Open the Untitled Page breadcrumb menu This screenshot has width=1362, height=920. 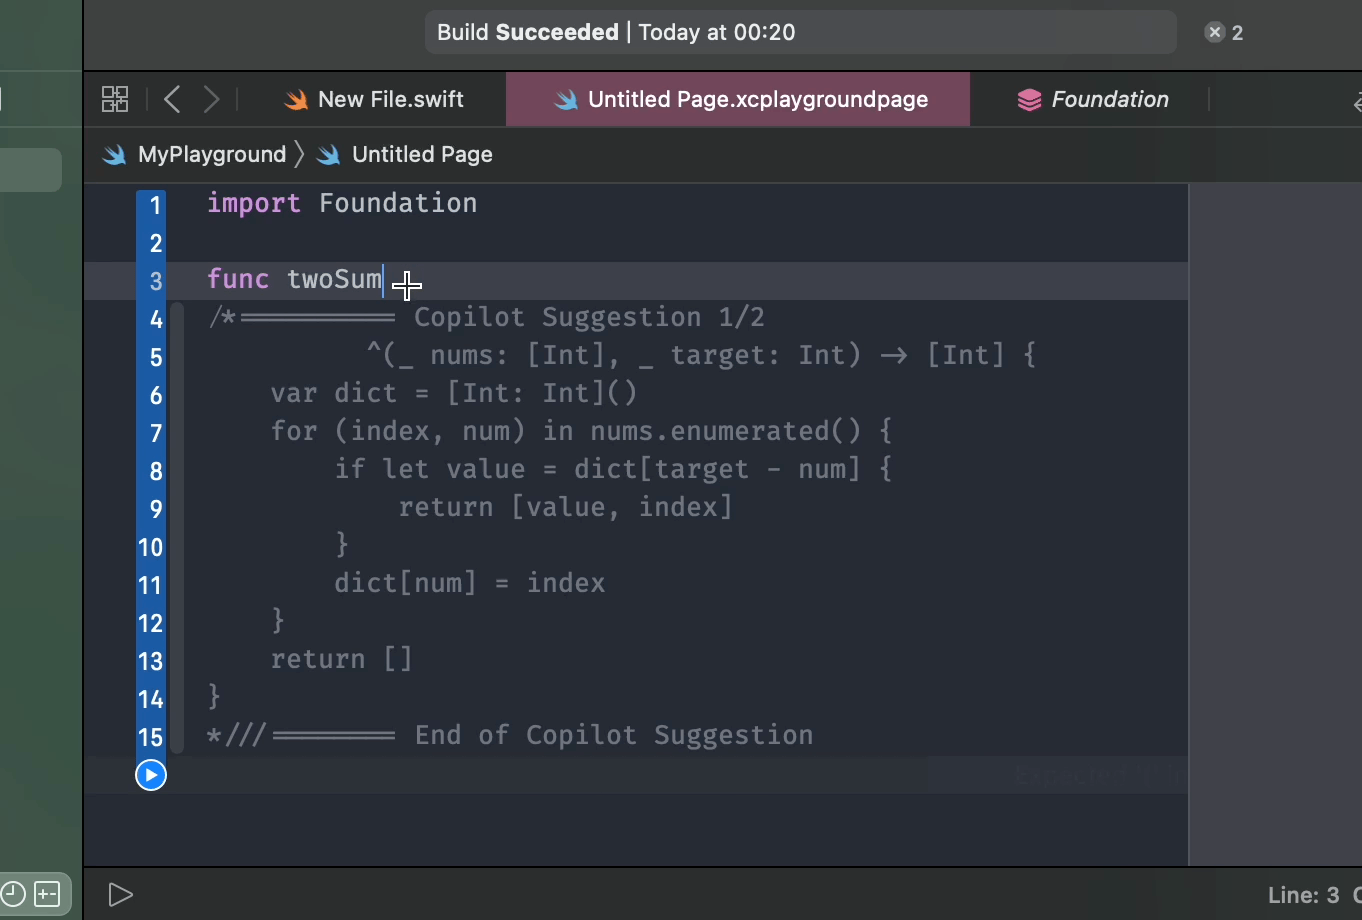click(x=421, y=155)
